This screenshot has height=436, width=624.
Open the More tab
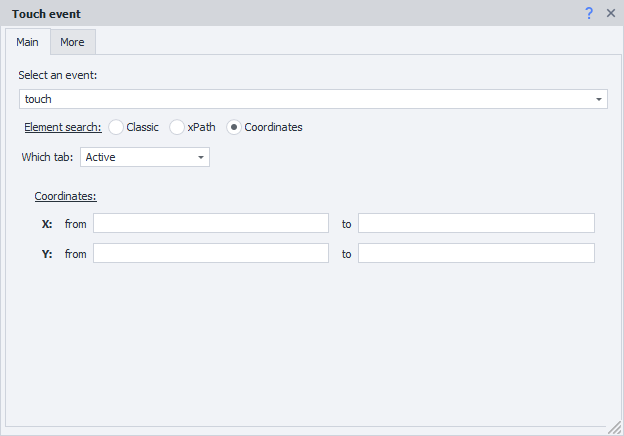click(72, 42)
